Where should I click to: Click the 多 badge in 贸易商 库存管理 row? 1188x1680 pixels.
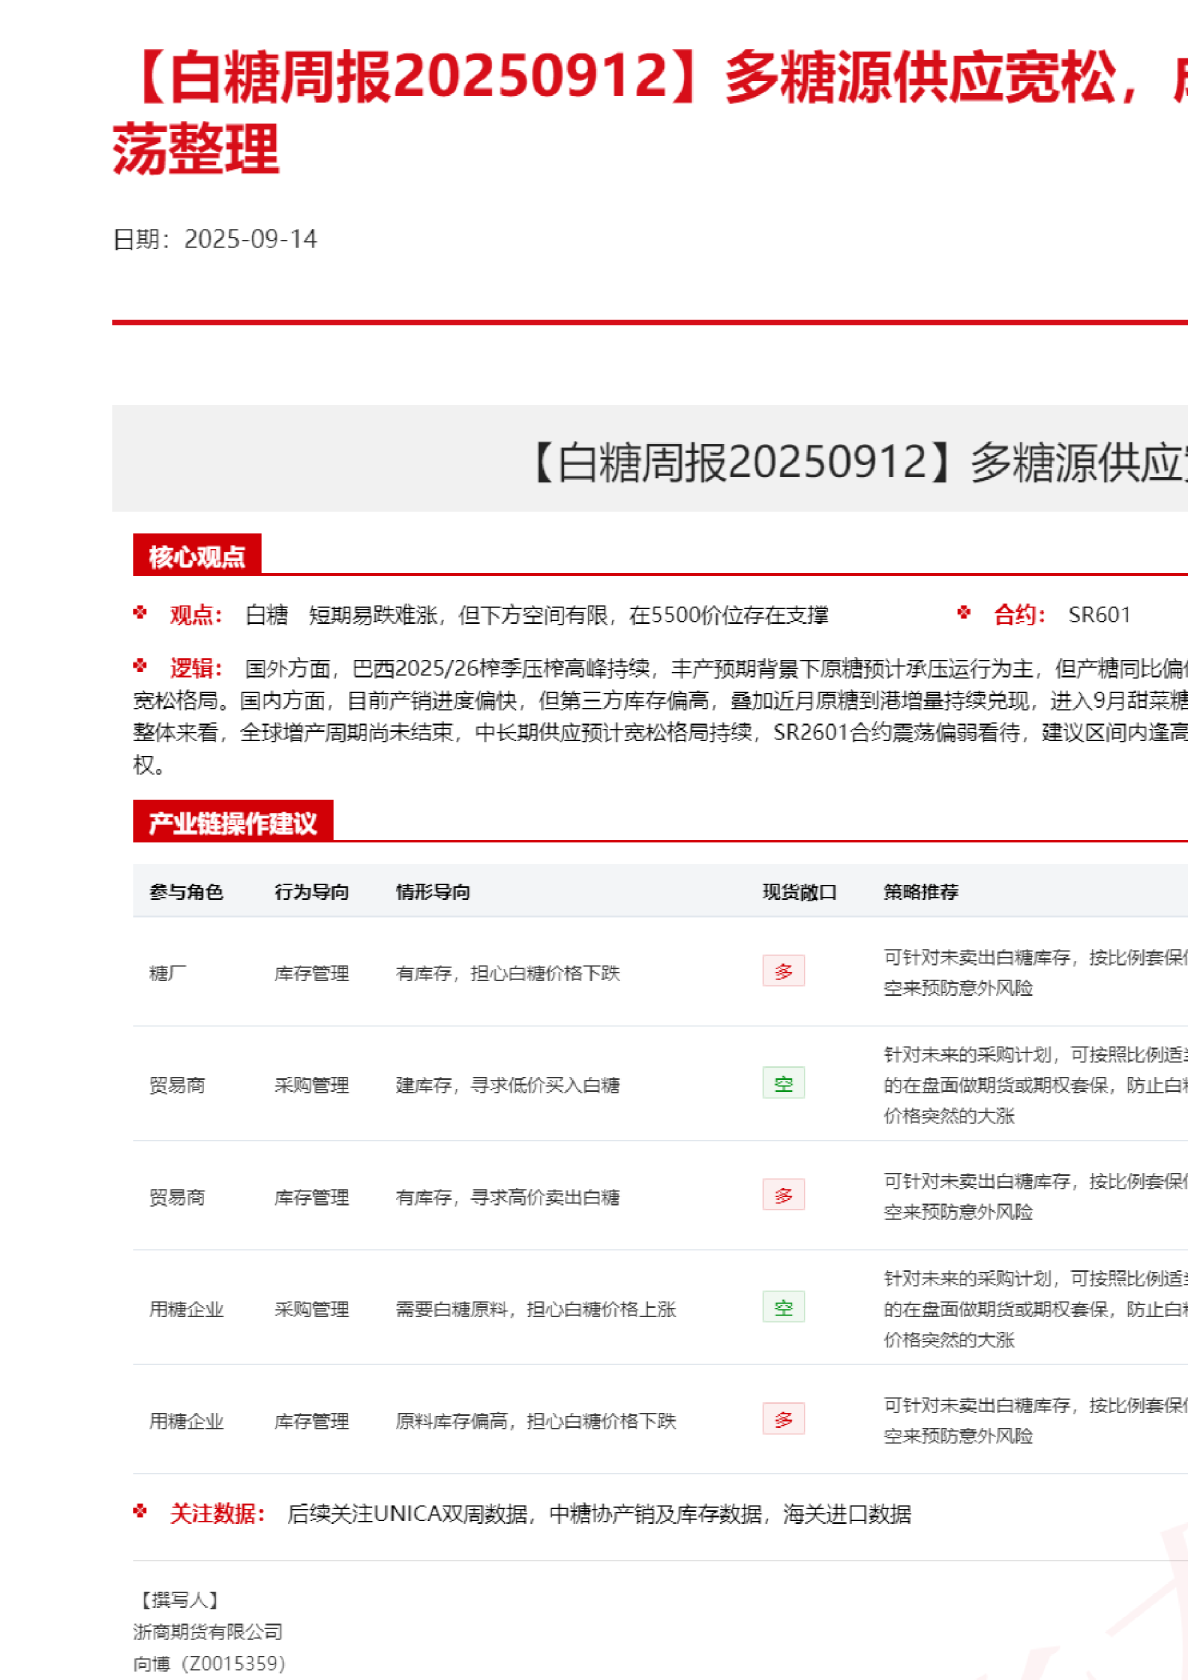pos(783,1195)
